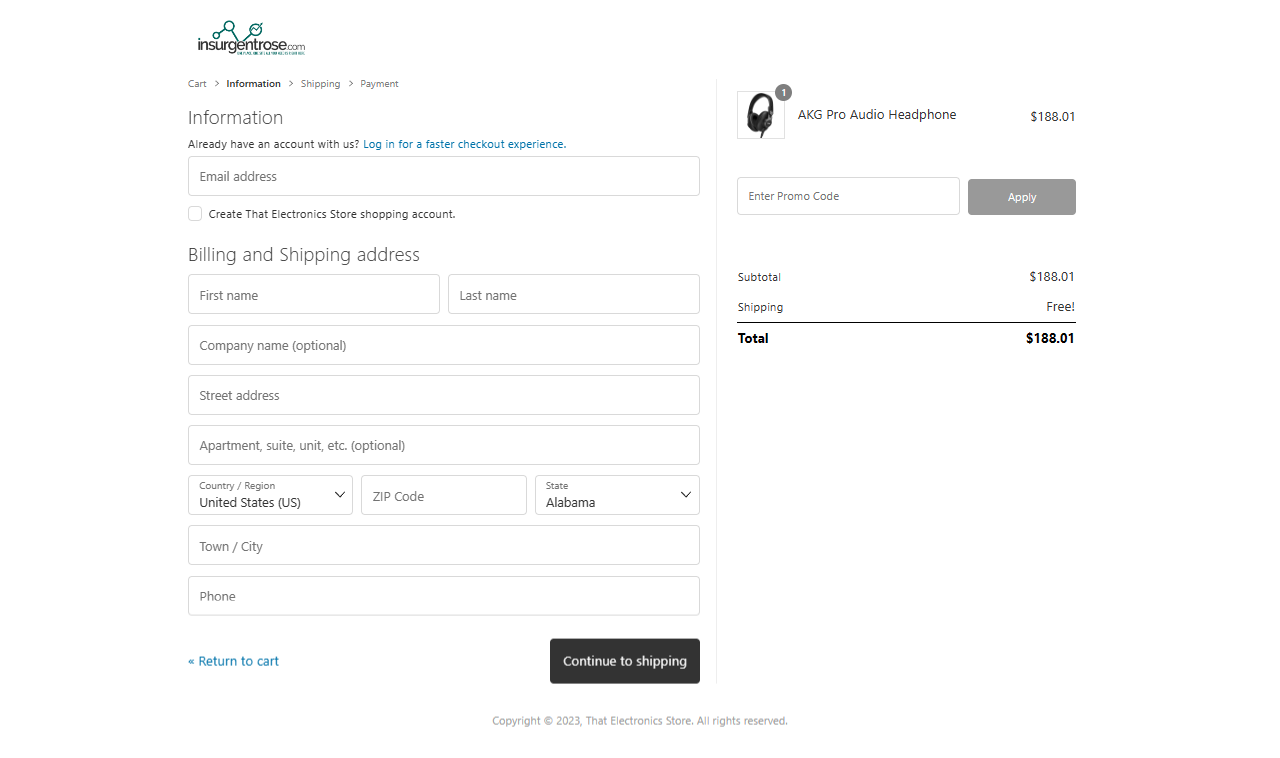The image size is (1280, 758).
Task: Expand the State dropdown showing Alabama
Action: click(x=617, y=495)
